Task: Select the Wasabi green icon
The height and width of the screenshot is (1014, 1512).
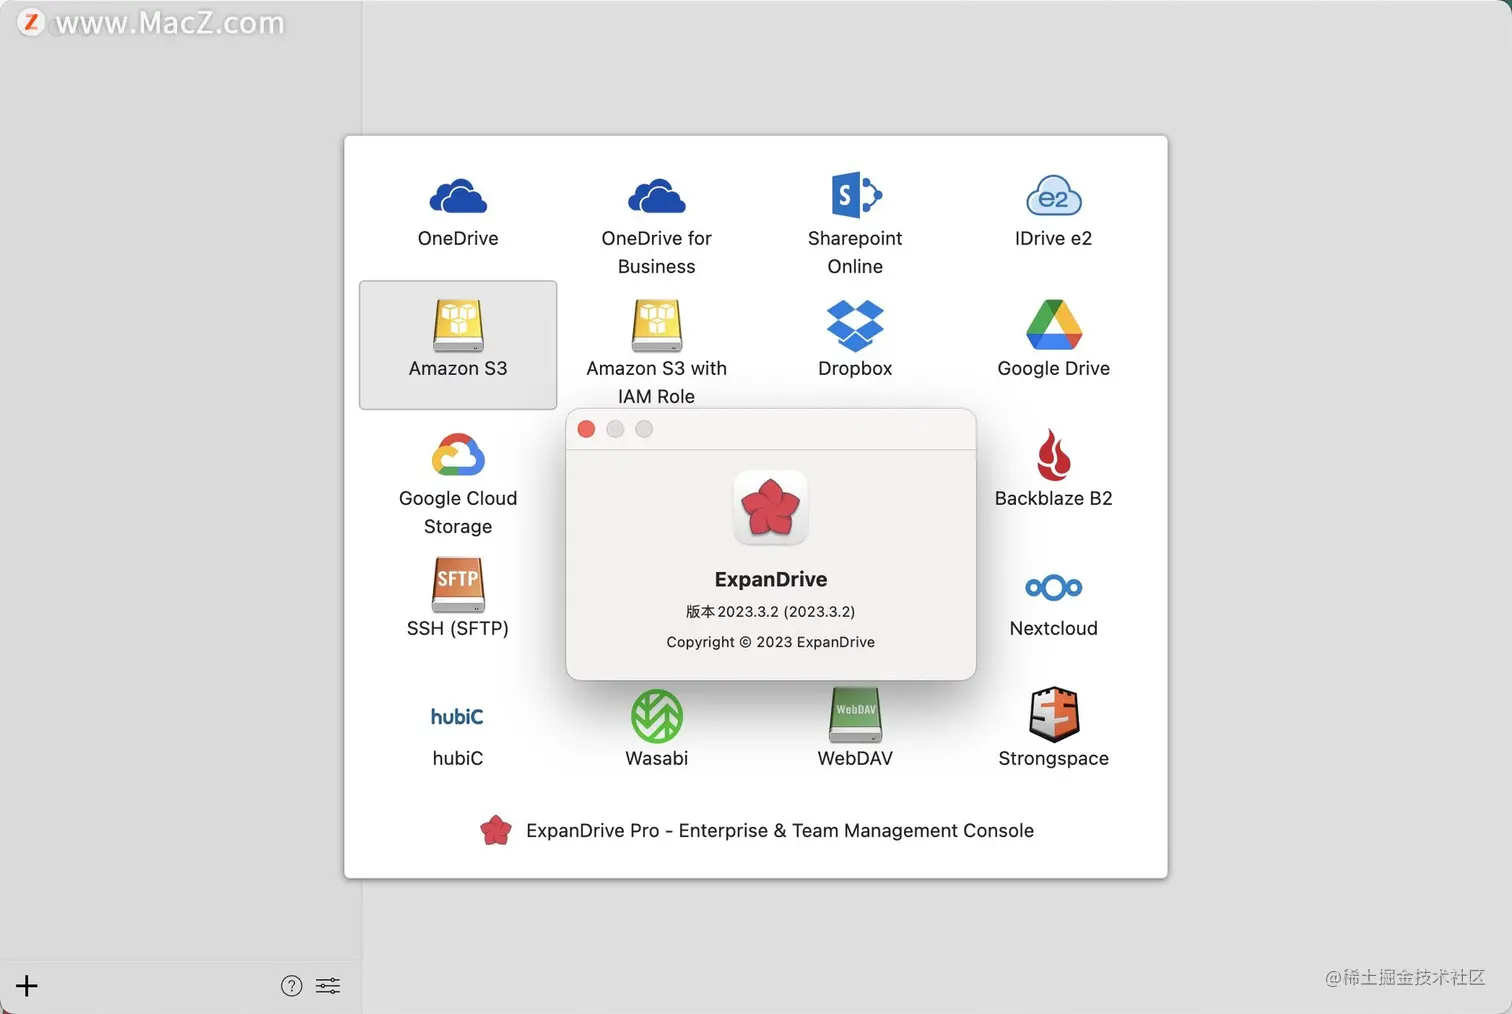Action: [657, 716]
